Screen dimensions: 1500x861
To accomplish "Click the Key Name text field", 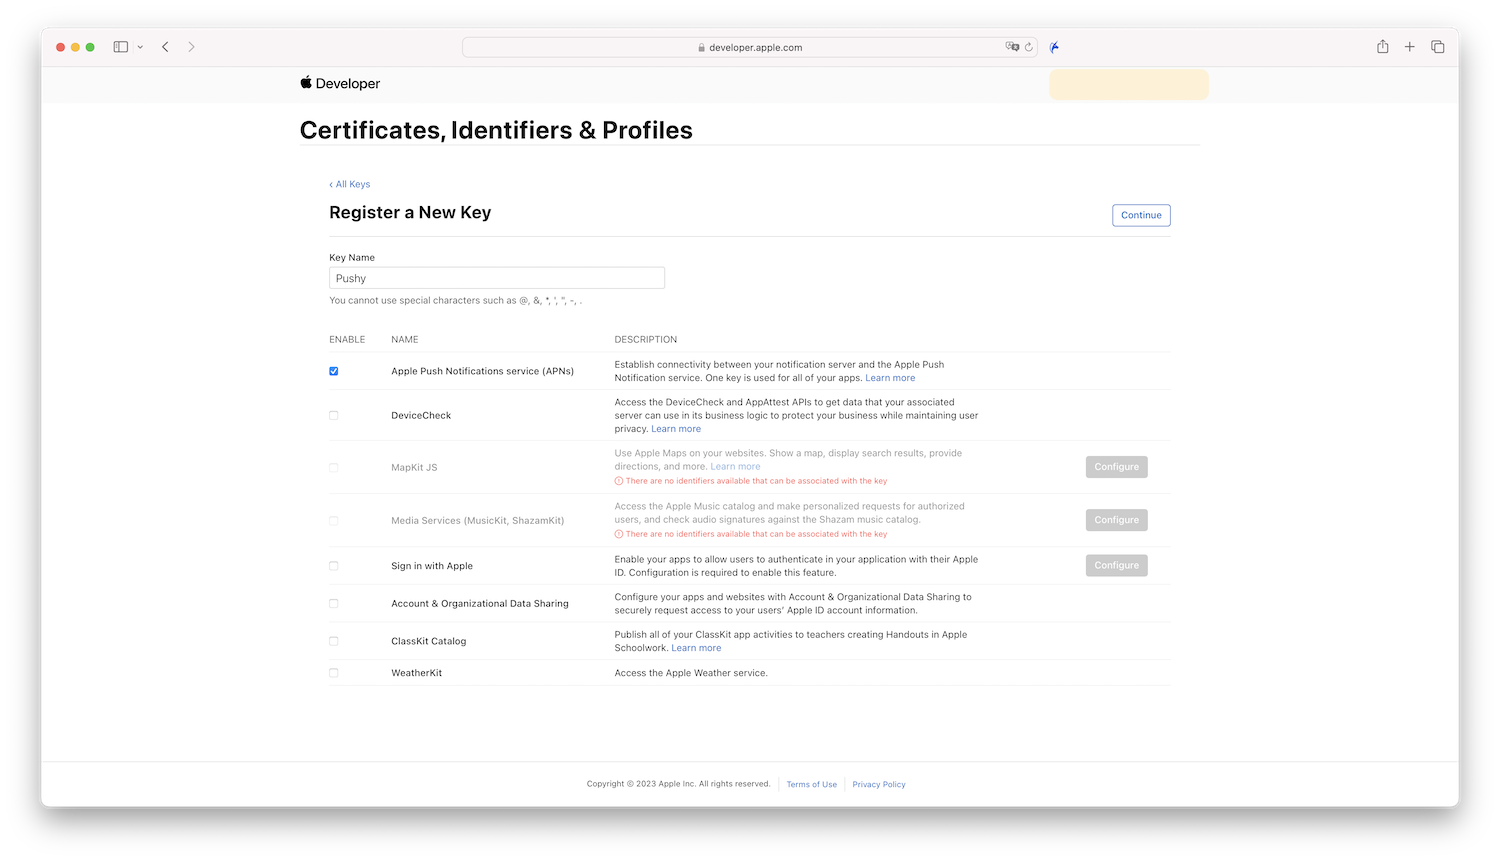I will click(x=497, y=278).
